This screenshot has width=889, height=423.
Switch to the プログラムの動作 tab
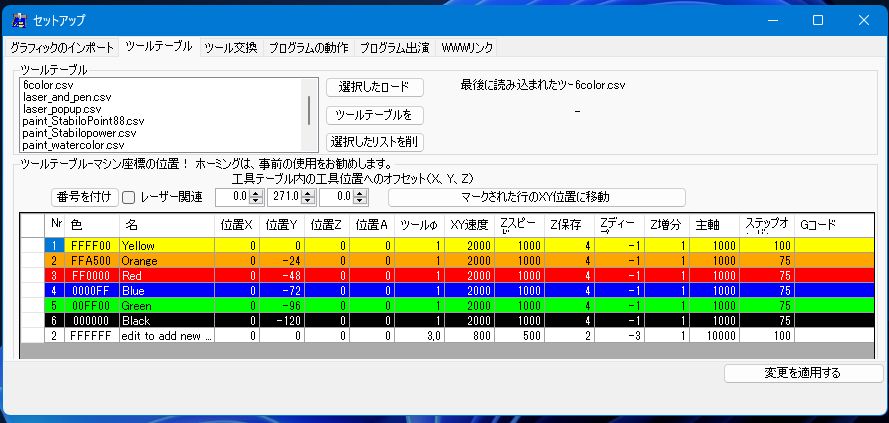point(308,48)
